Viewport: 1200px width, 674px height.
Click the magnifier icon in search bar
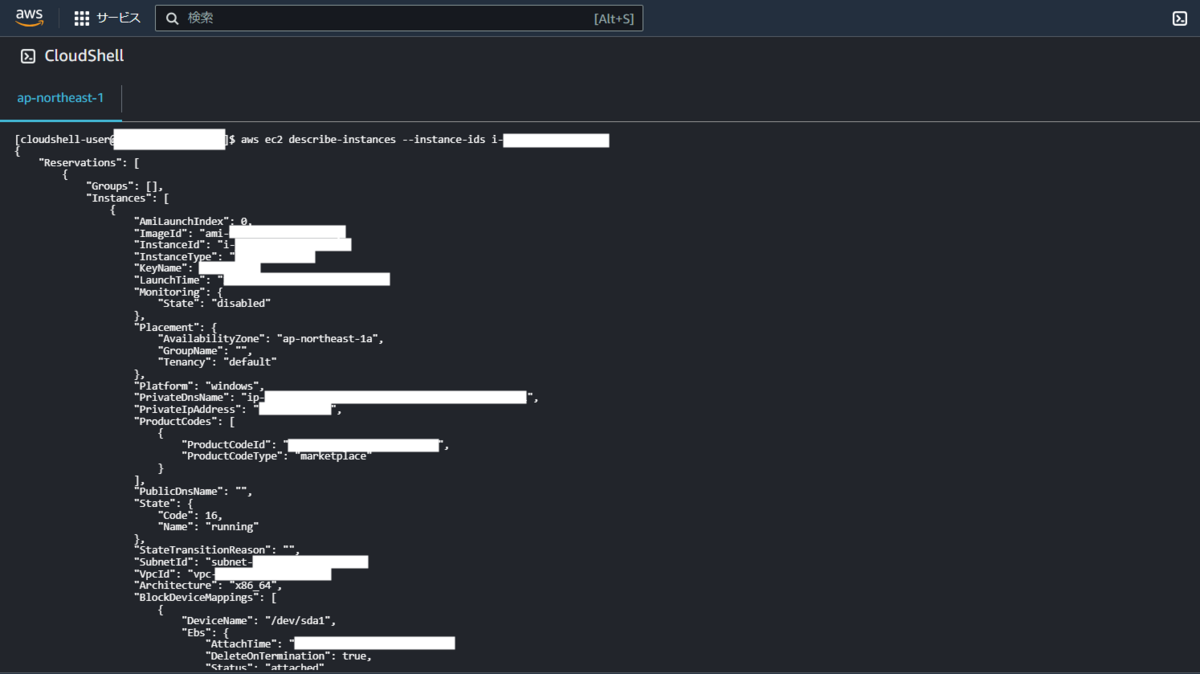pyautogui.click(x=173, y=18)
